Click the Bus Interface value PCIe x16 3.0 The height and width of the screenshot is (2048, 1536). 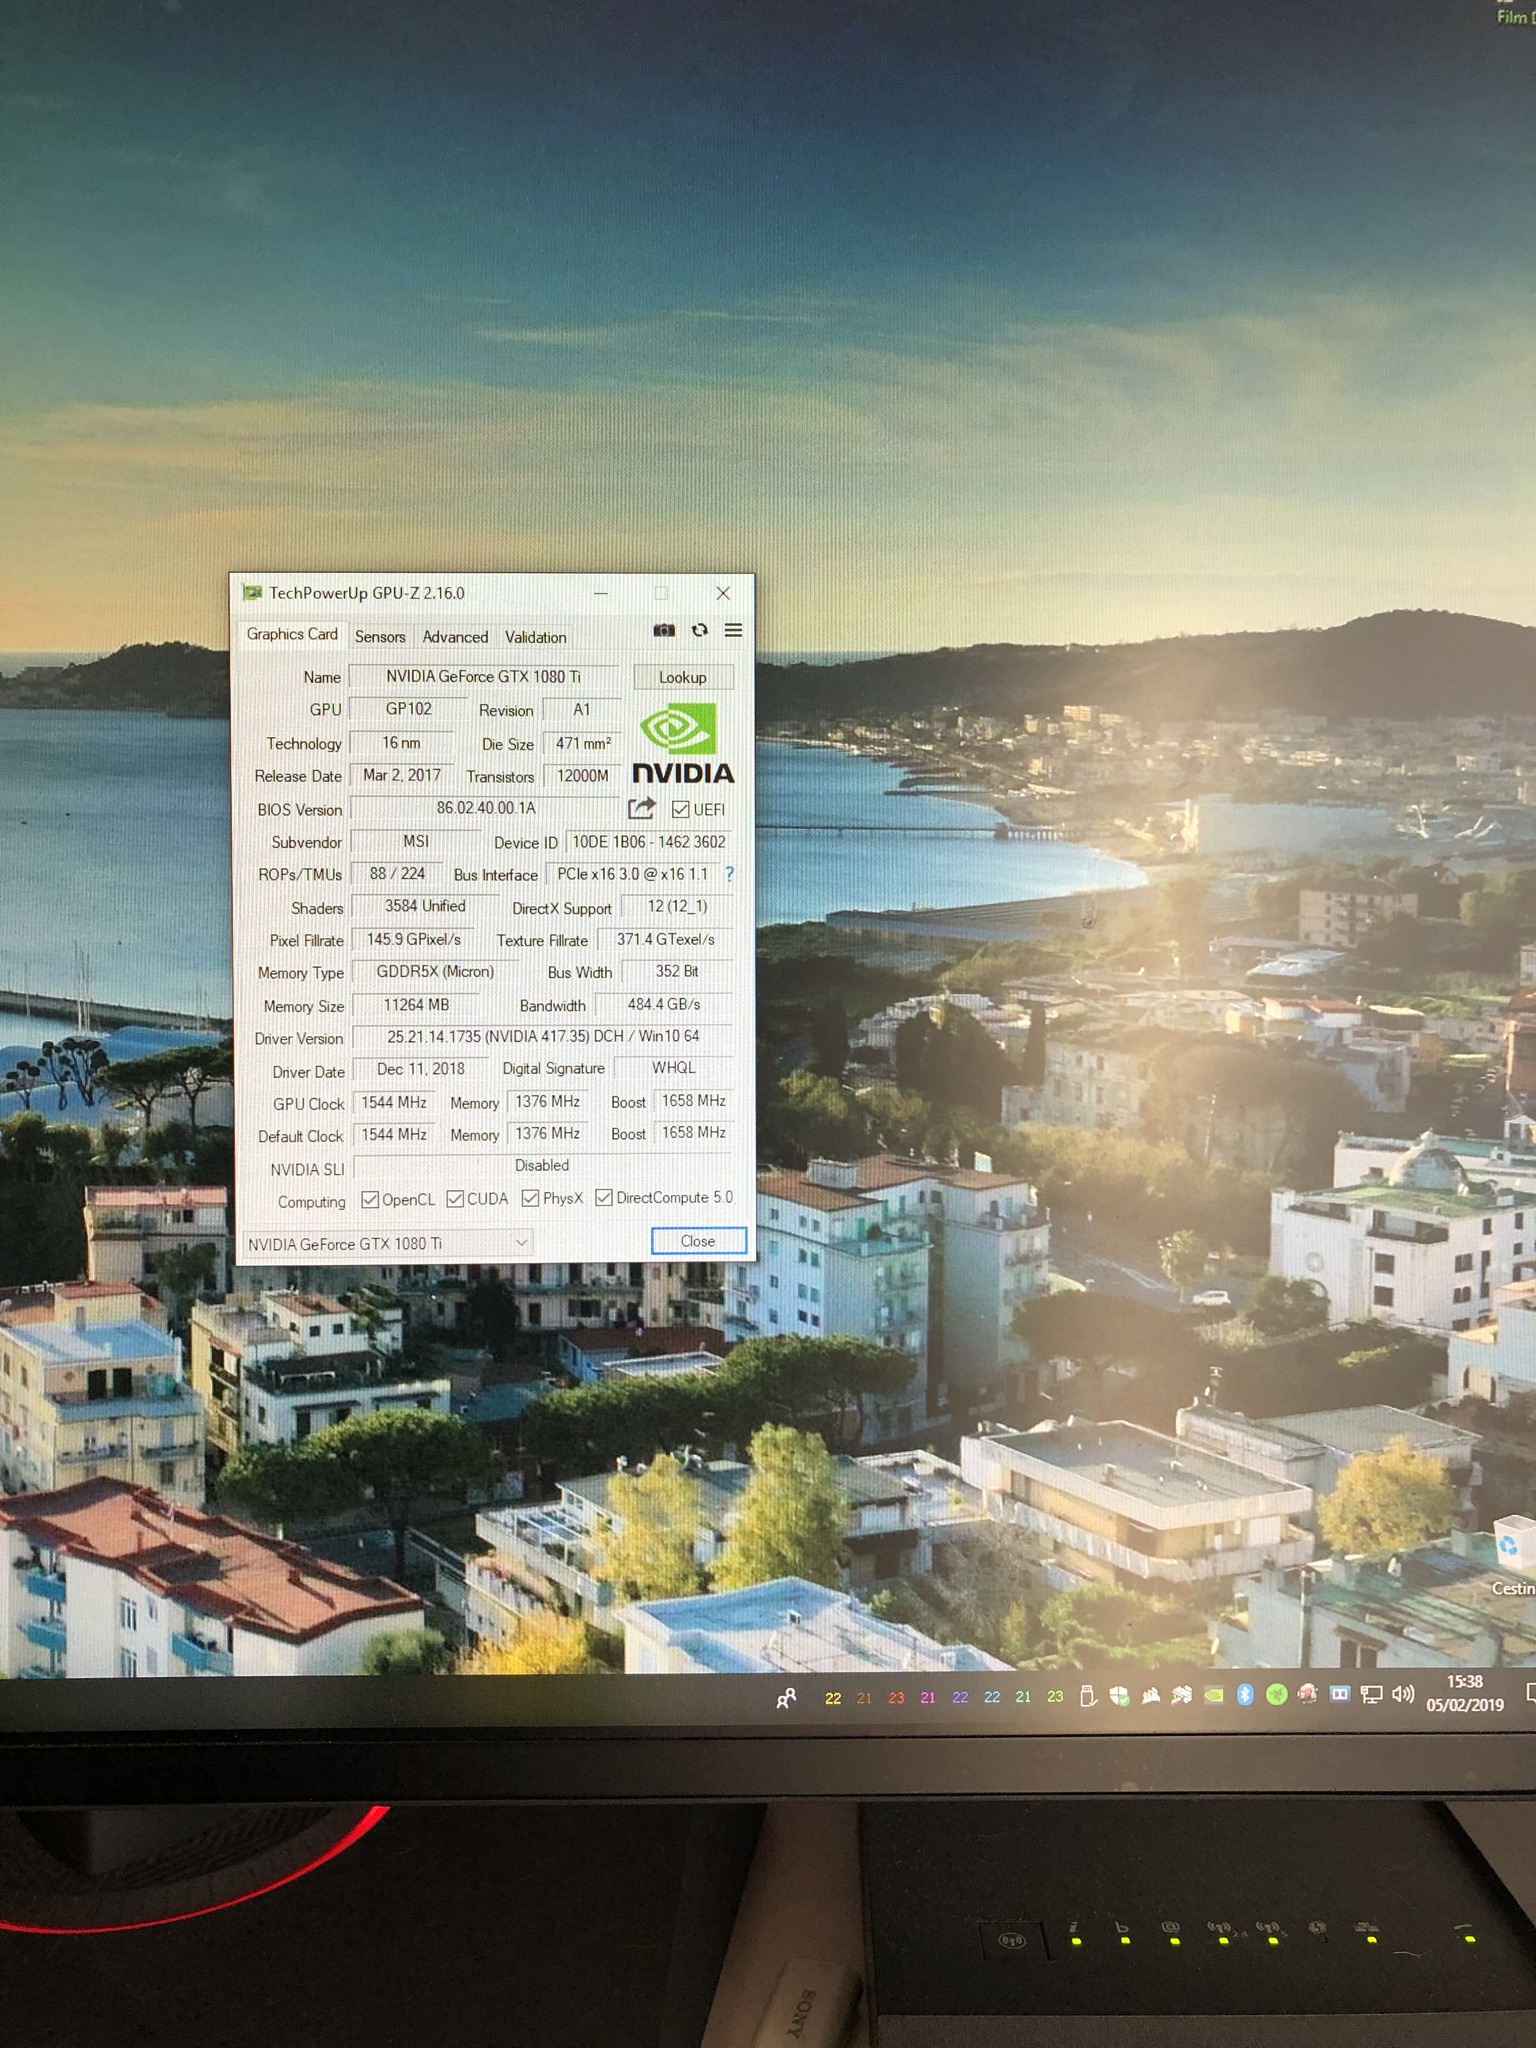click(x=632, y=874)
